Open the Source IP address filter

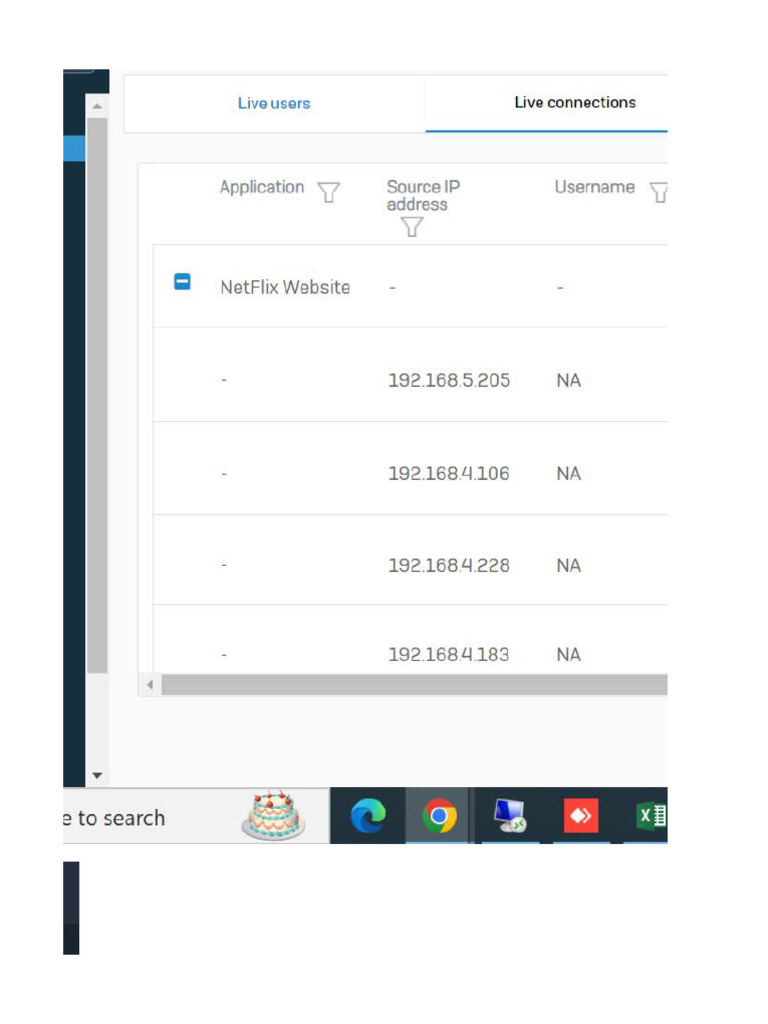point(411,227)
